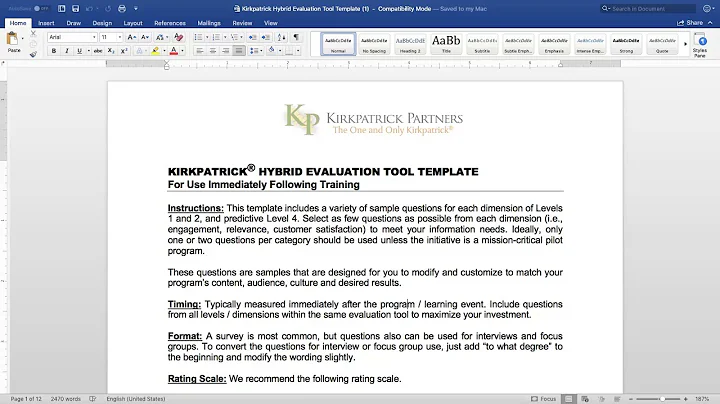Open the Line Spacing dropdown
Image resolution: width=720 pixels, height=404 pixels.
pyautogui.click(x=256, y=51)
